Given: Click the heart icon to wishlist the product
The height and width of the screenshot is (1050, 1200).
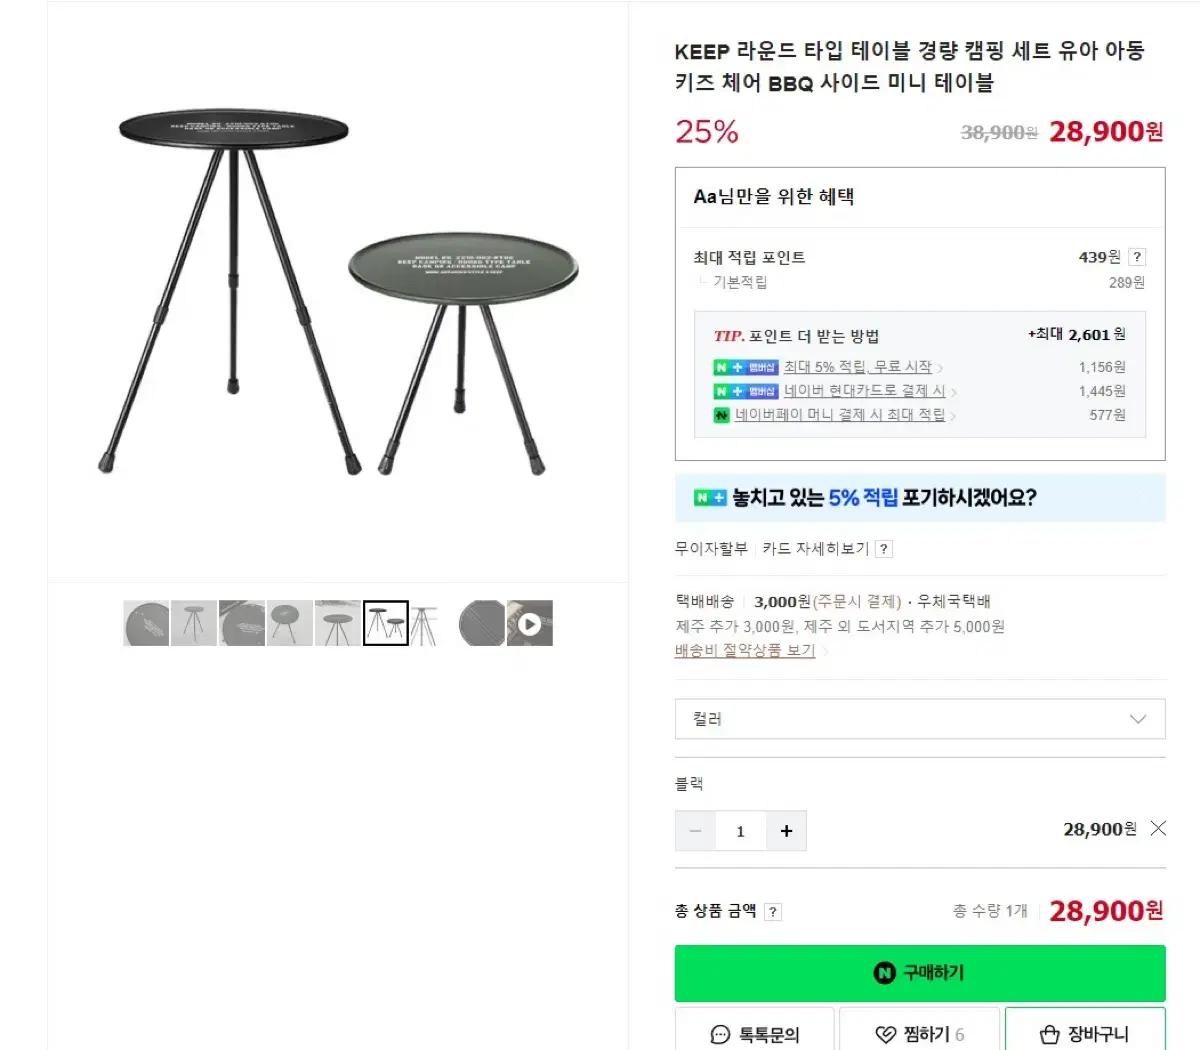Looking at the screenshot, I should tap(885, 1034).
